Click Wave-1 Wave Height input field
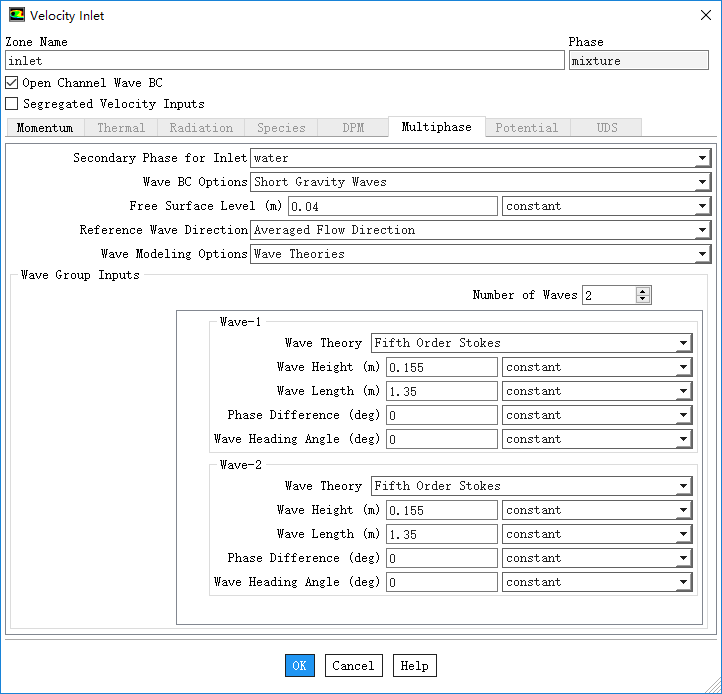 point(441,367)
